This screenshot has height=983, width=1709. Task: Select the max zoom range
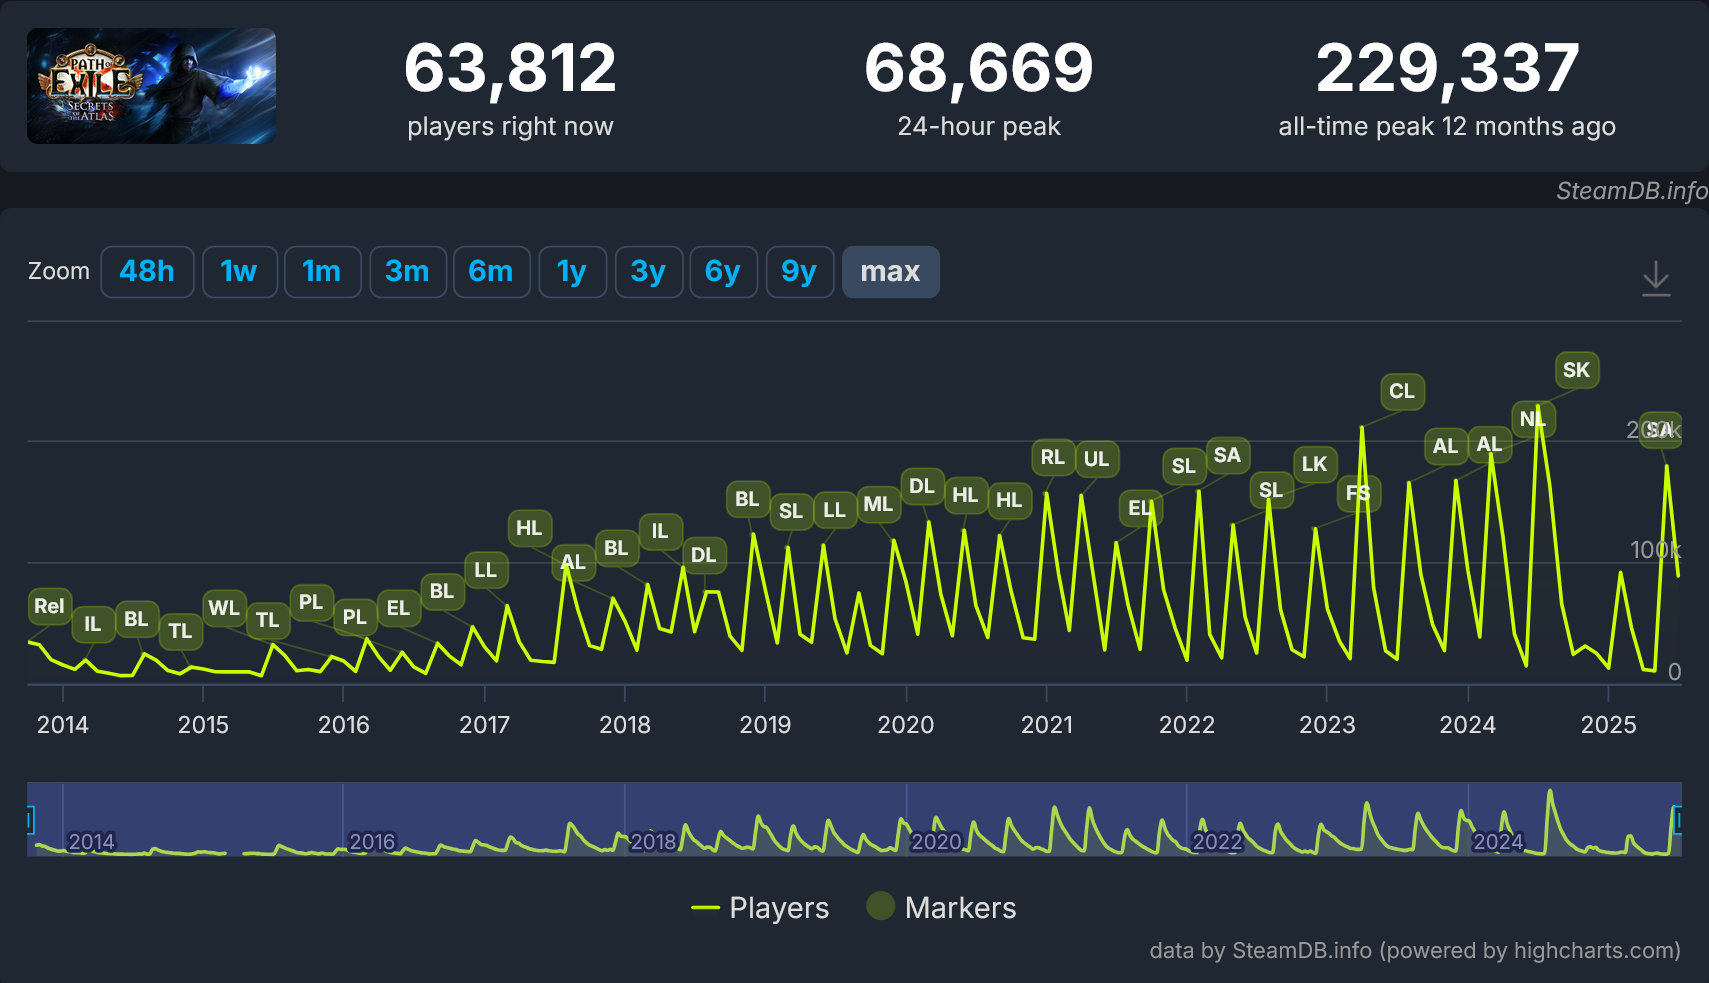[890, 272]
